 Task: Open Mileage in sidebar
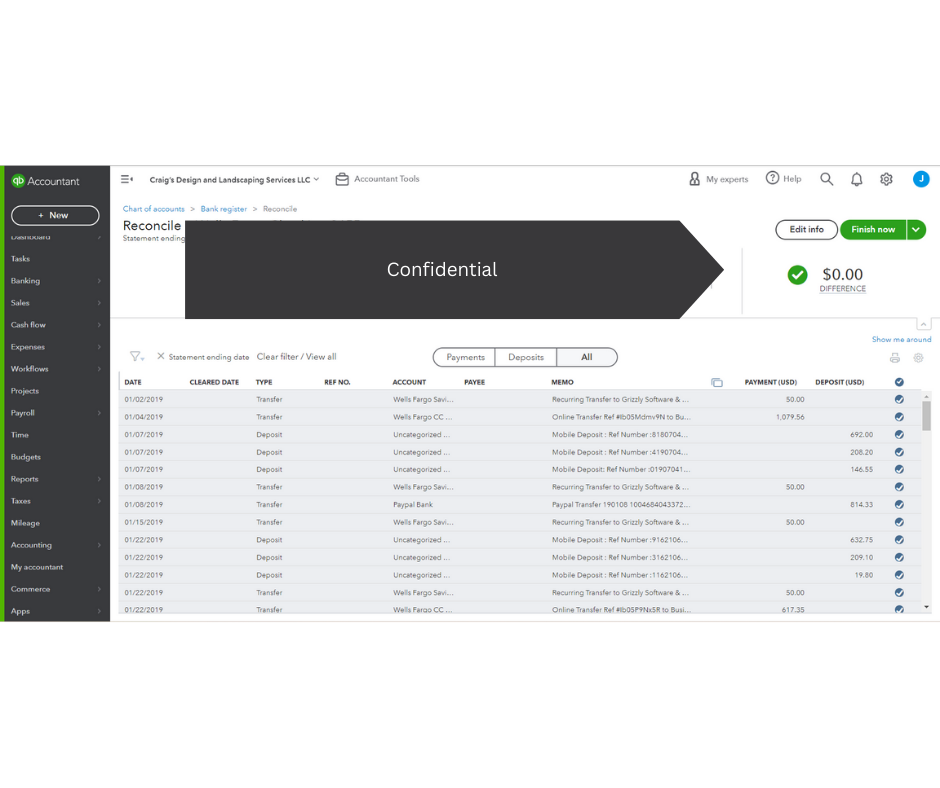point(25,523)
